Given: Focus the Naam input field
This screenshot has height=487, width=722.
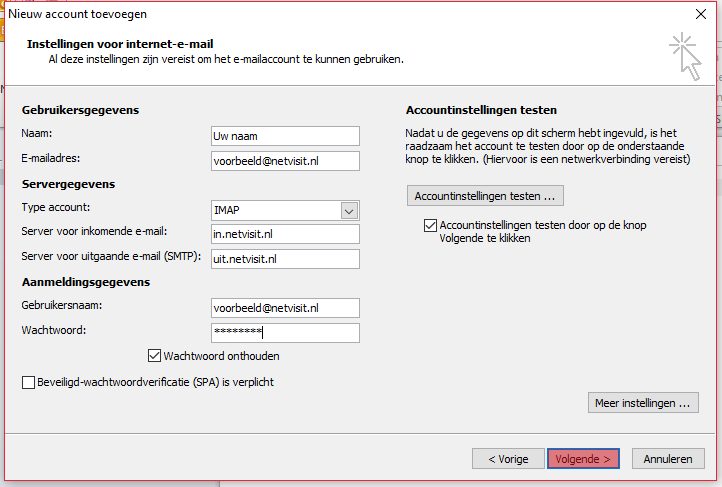Looking at the screenshot, I should (x=285, y=136).
